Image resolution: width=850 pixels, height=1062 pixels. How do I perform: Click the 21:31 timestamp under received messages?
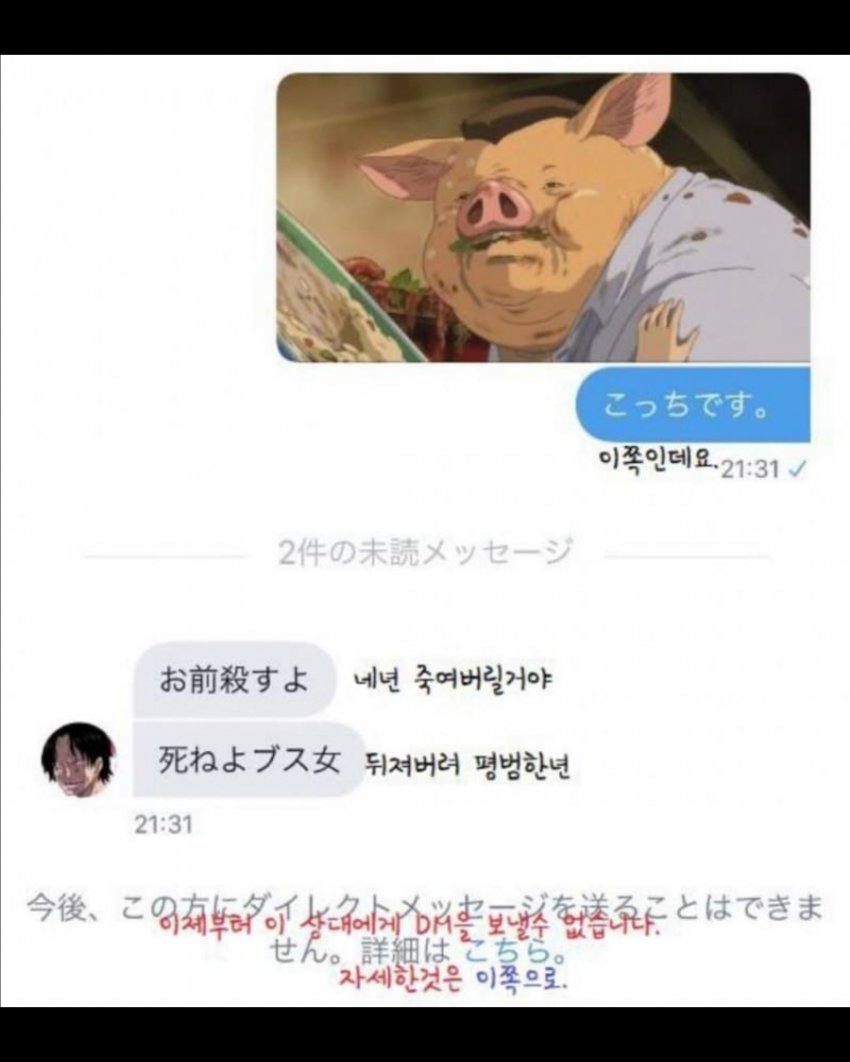163,824
